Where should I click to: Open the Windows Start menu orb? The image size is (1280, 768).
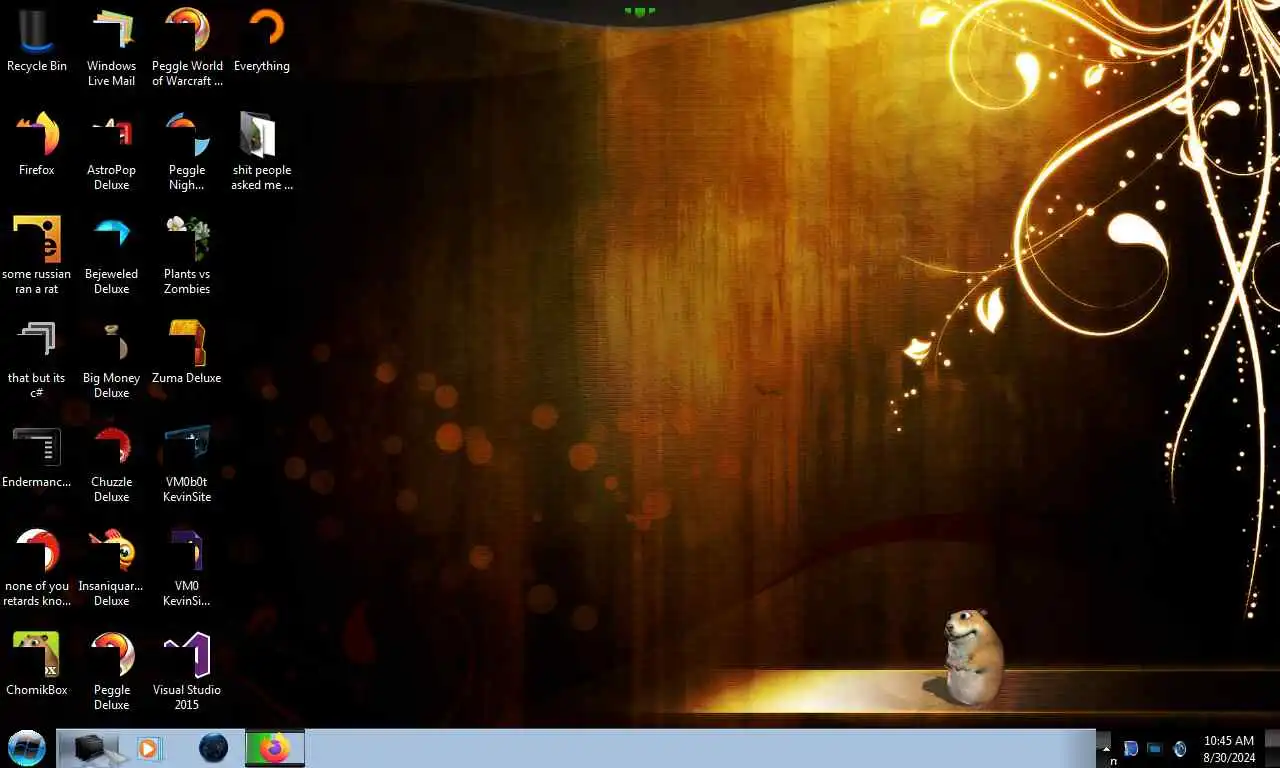click(27, 748)
